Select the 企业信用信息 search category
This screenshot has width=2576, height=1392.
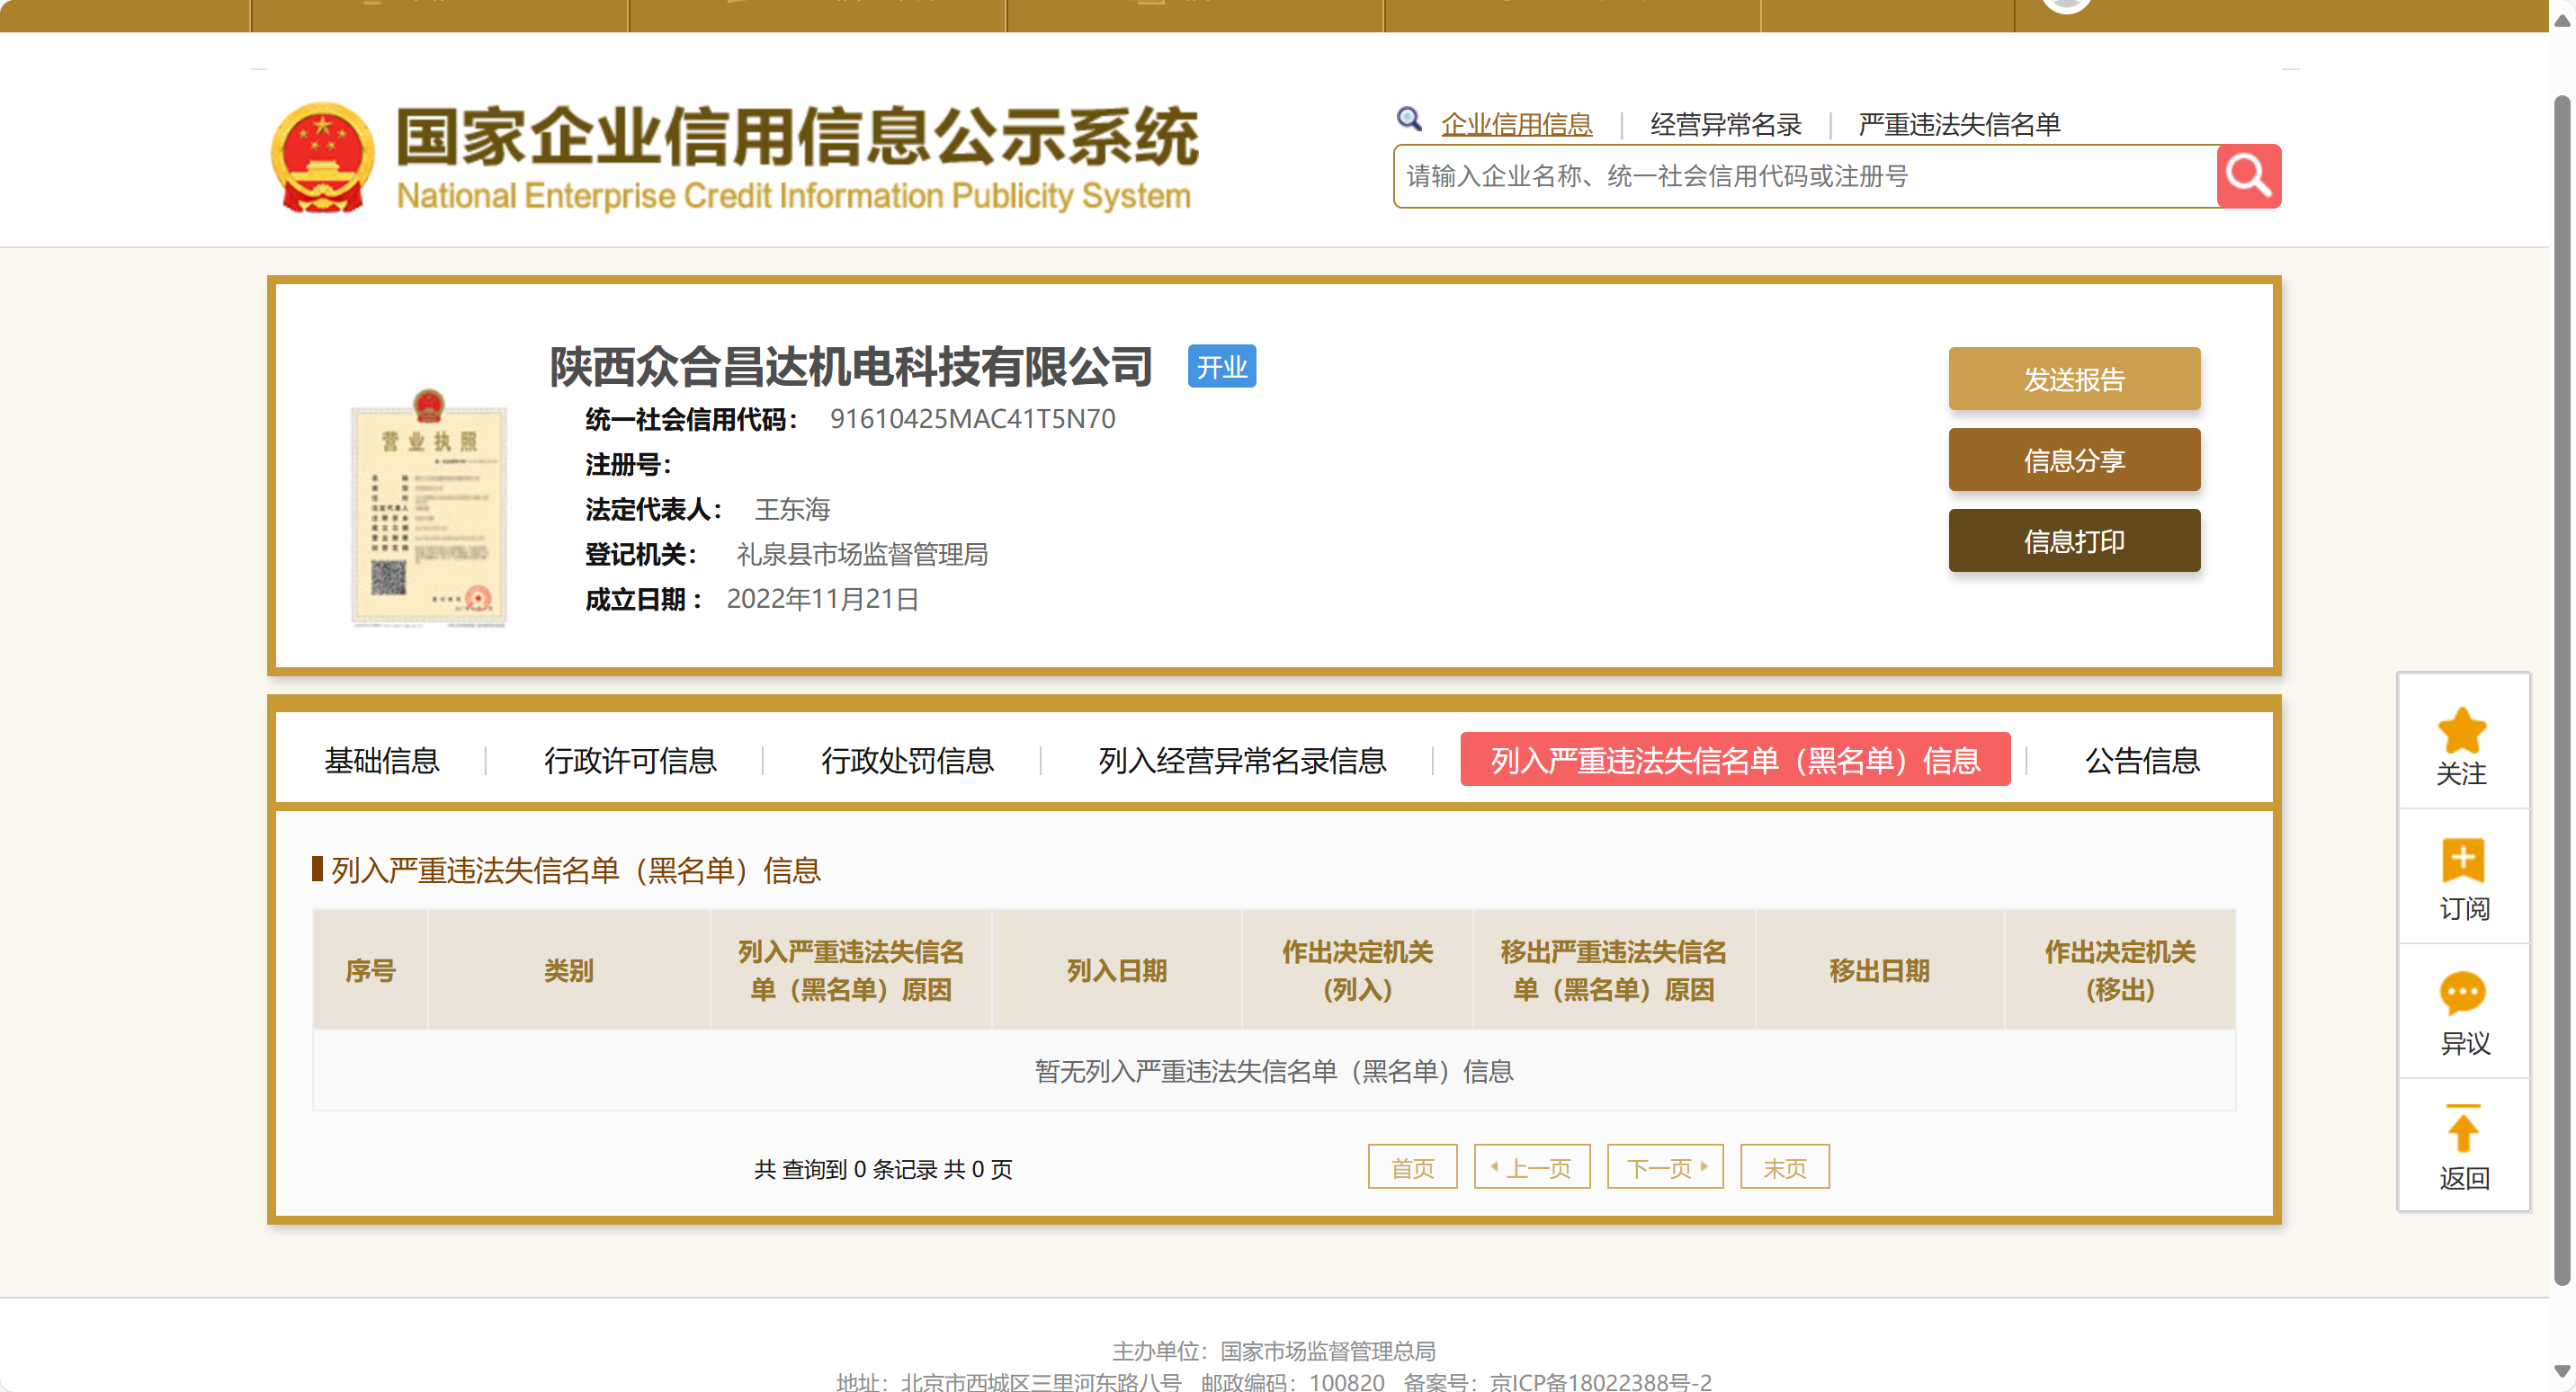(1516, 124)
